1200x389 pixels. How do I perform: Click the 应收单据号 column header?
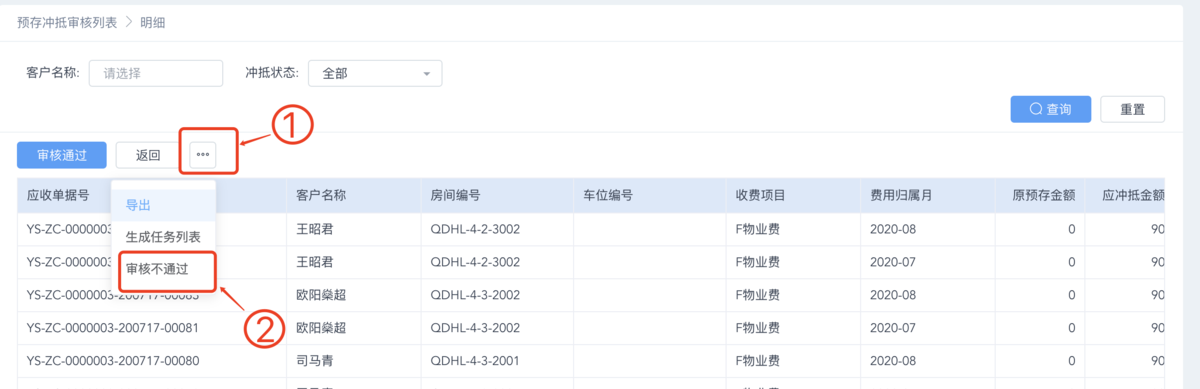pyautogui.click(x=58, y=196)
